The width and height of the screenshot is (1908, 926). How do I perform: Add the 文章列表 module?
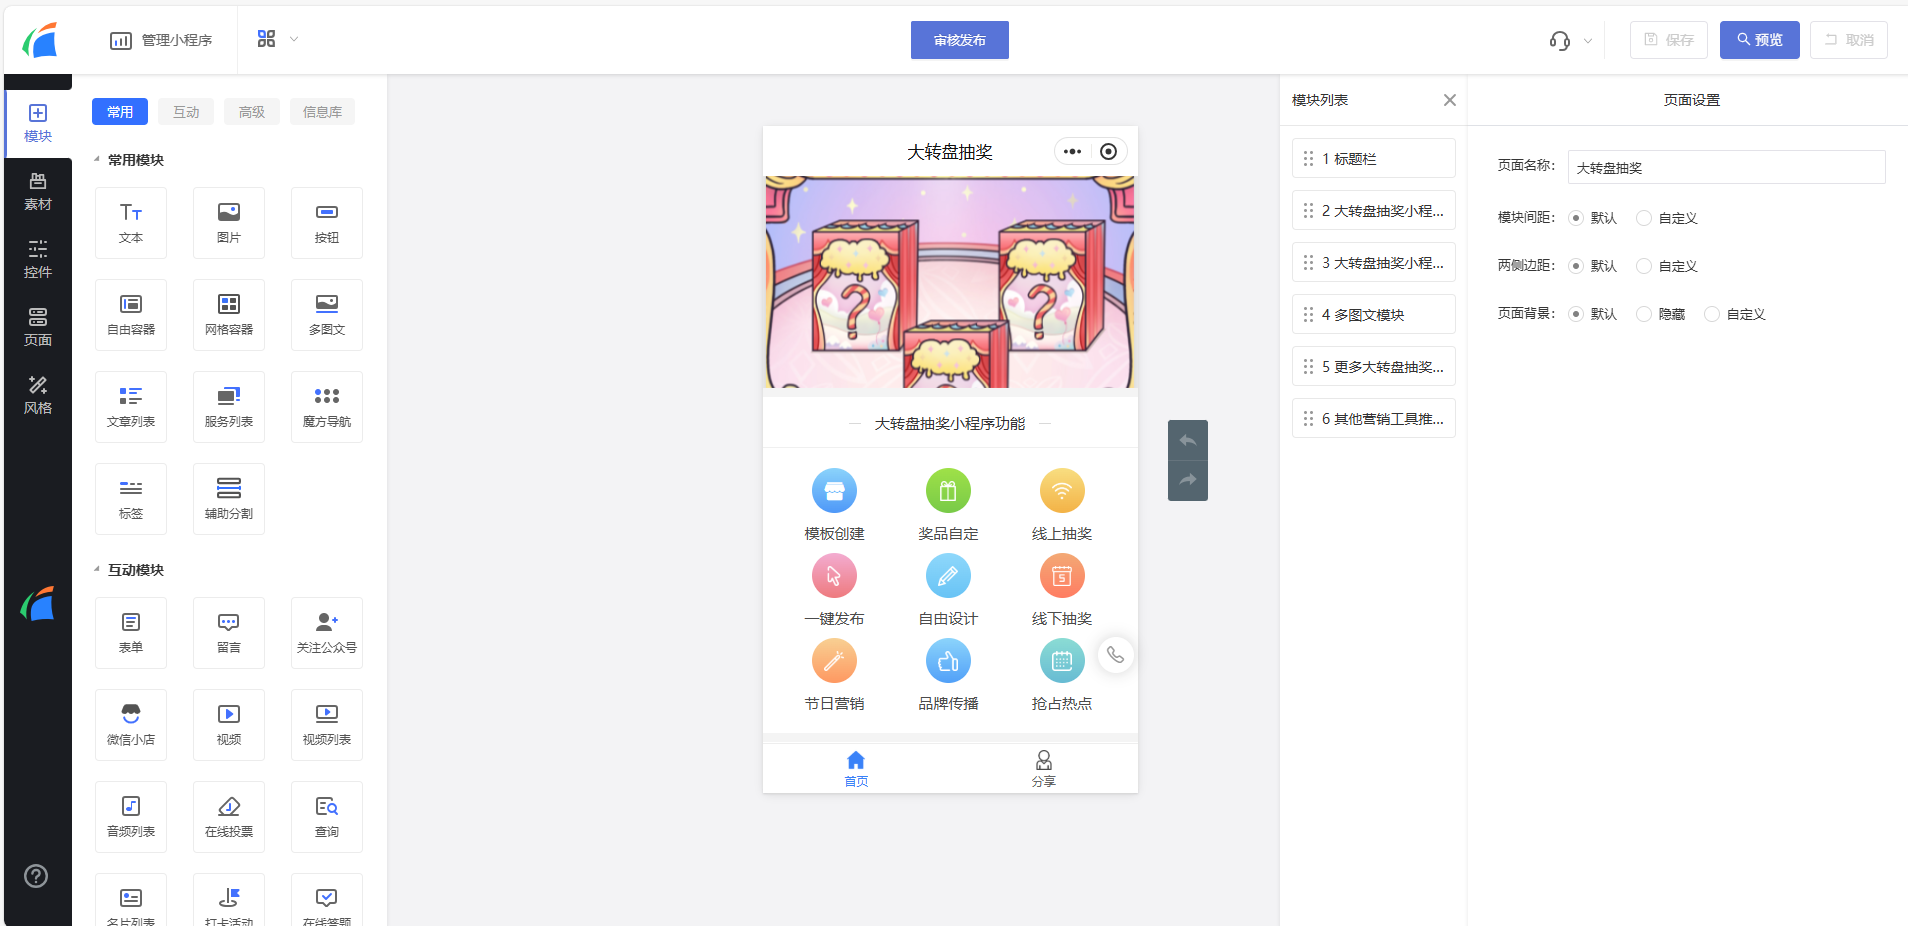click(131, 407)
